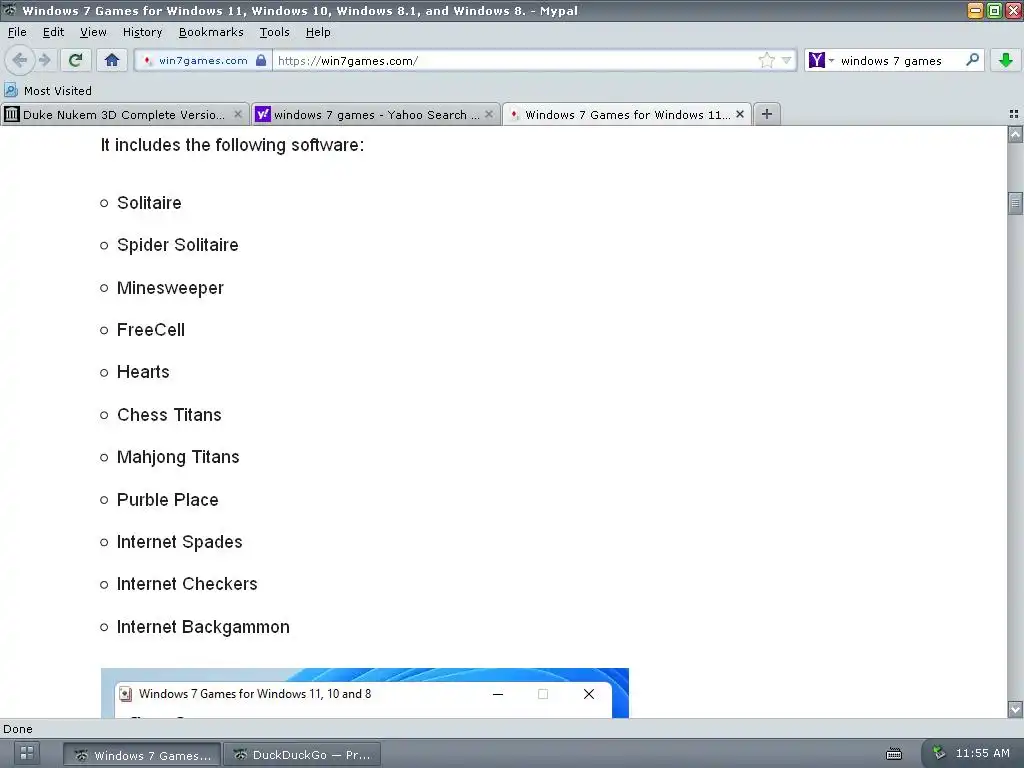
Task: Reload the current page
Action: (76, 60)
